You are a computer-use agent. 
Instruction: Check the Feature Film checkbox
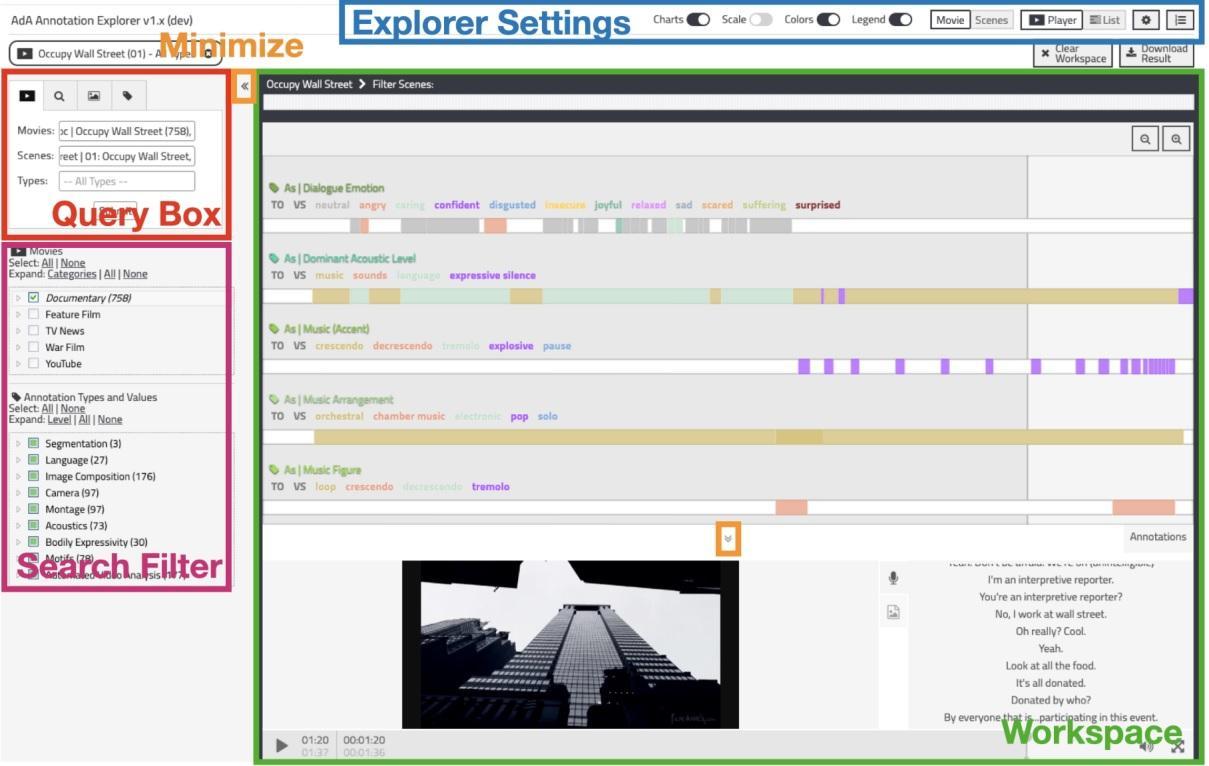(x=34, y=314)
